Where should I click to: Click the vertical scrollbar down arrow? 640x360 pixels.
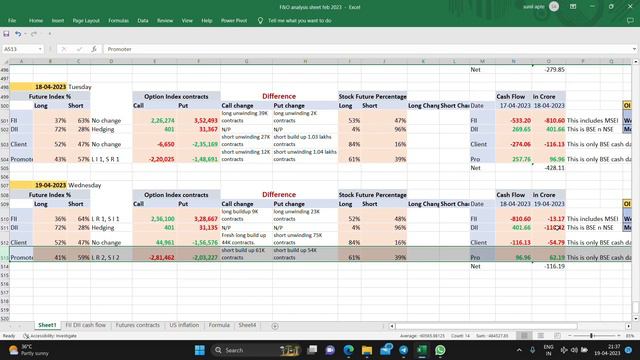(x=636, y=318)
